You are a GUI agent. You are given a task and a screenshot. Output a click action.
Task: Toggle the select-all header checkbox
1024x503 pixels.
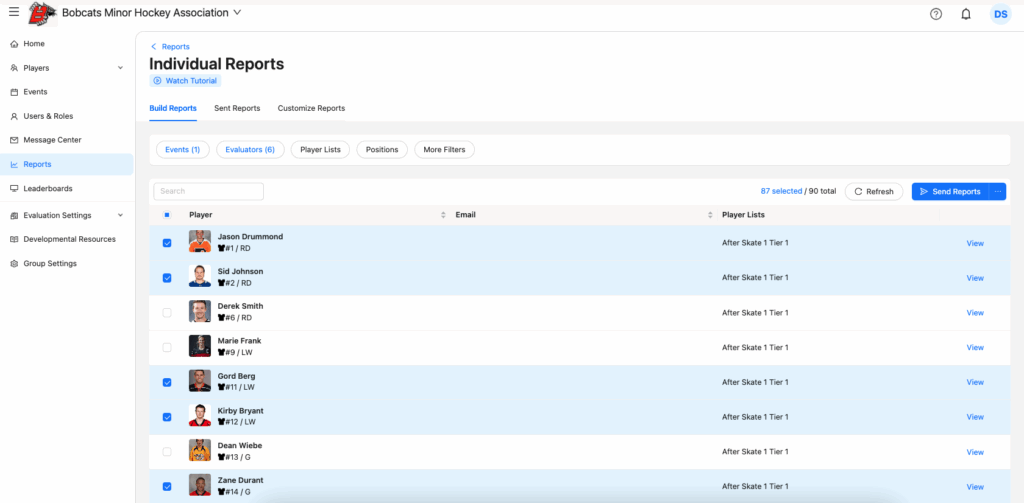167,215
